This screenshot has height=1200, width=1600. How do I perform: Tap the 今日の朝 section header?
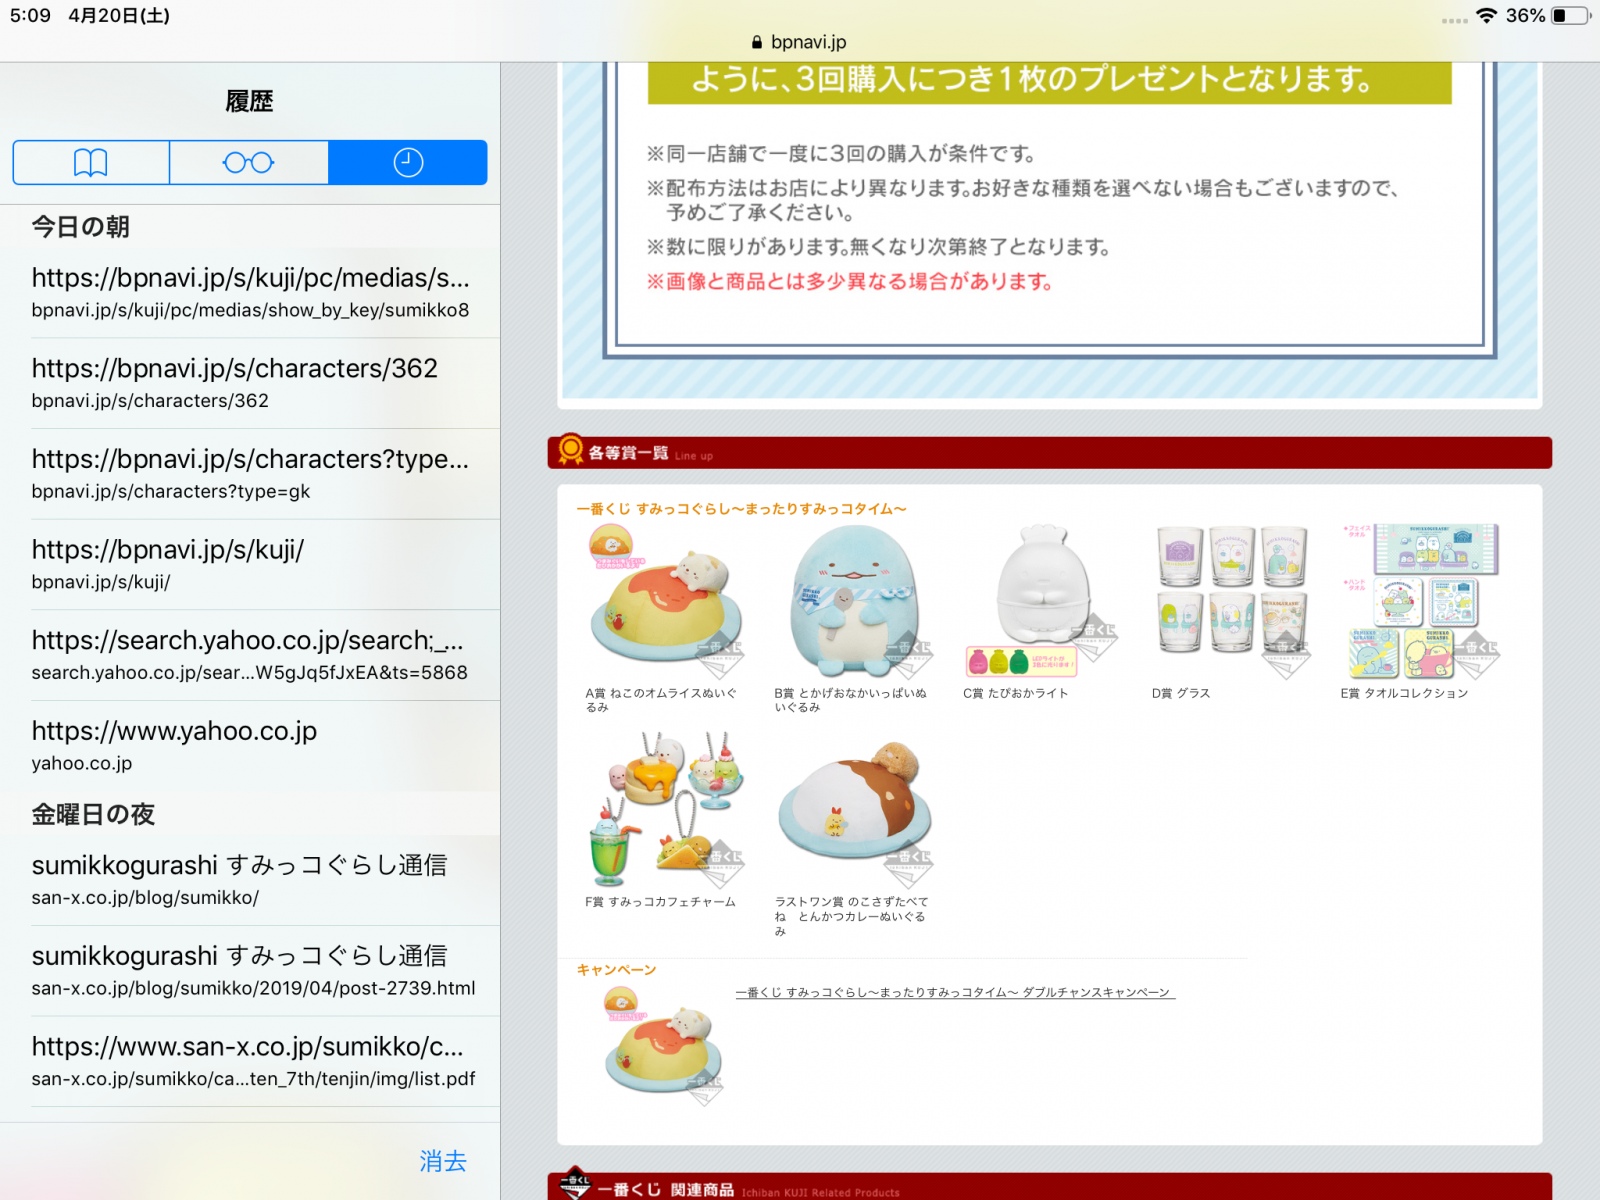[x=80, y=227]
